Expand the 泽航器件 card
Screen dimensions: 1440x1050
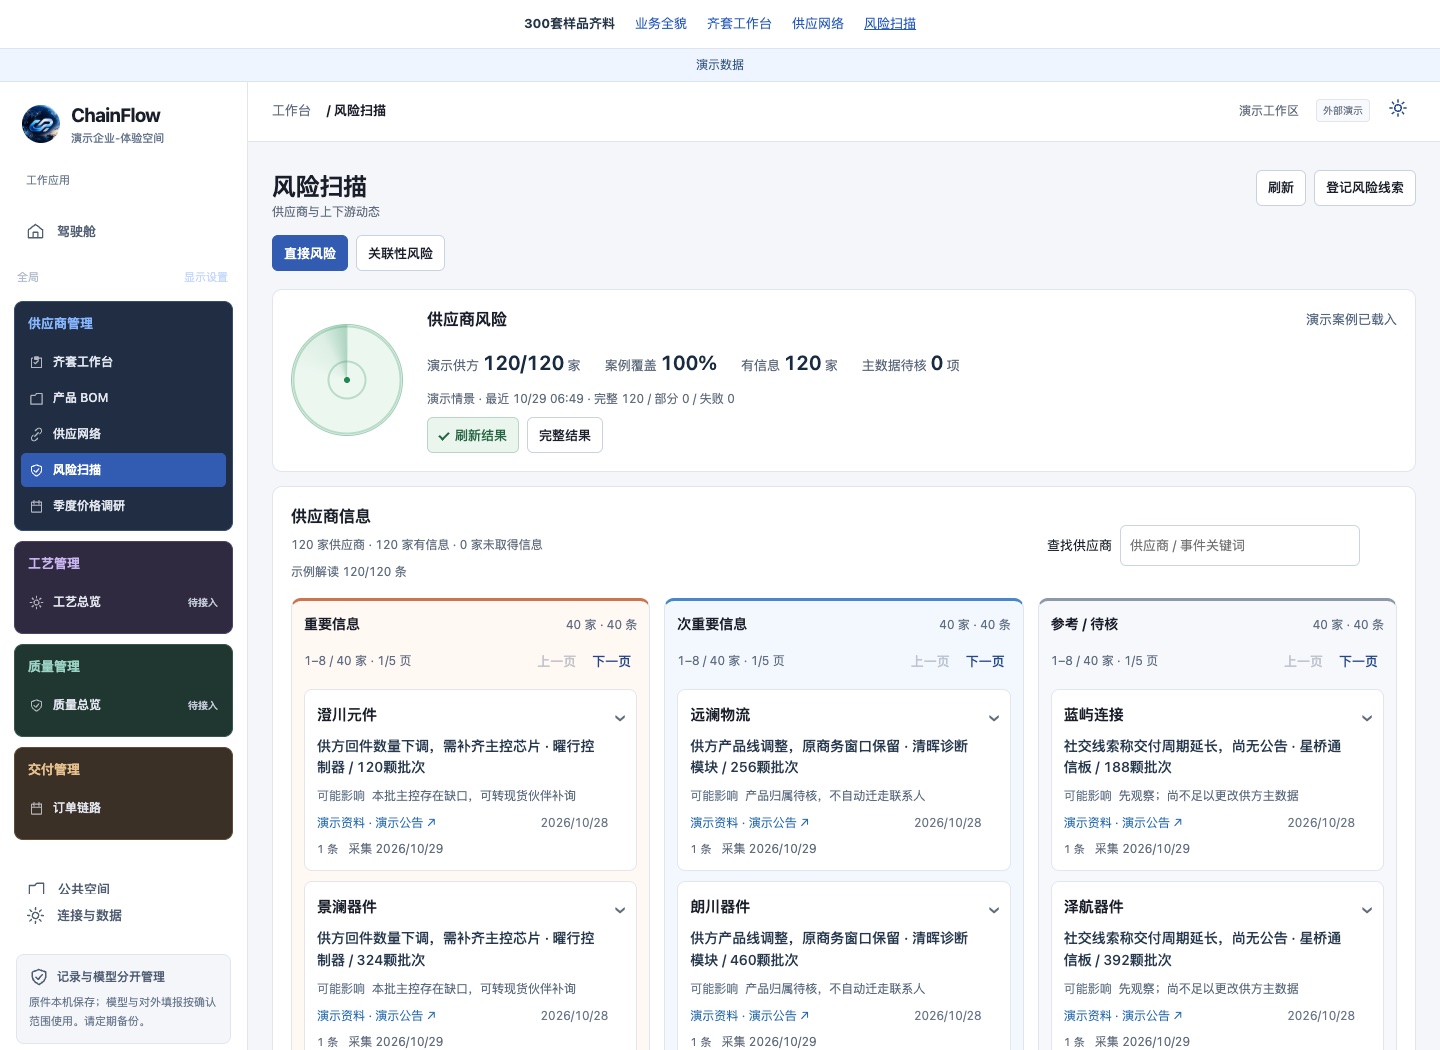(x=1367, y=910)
